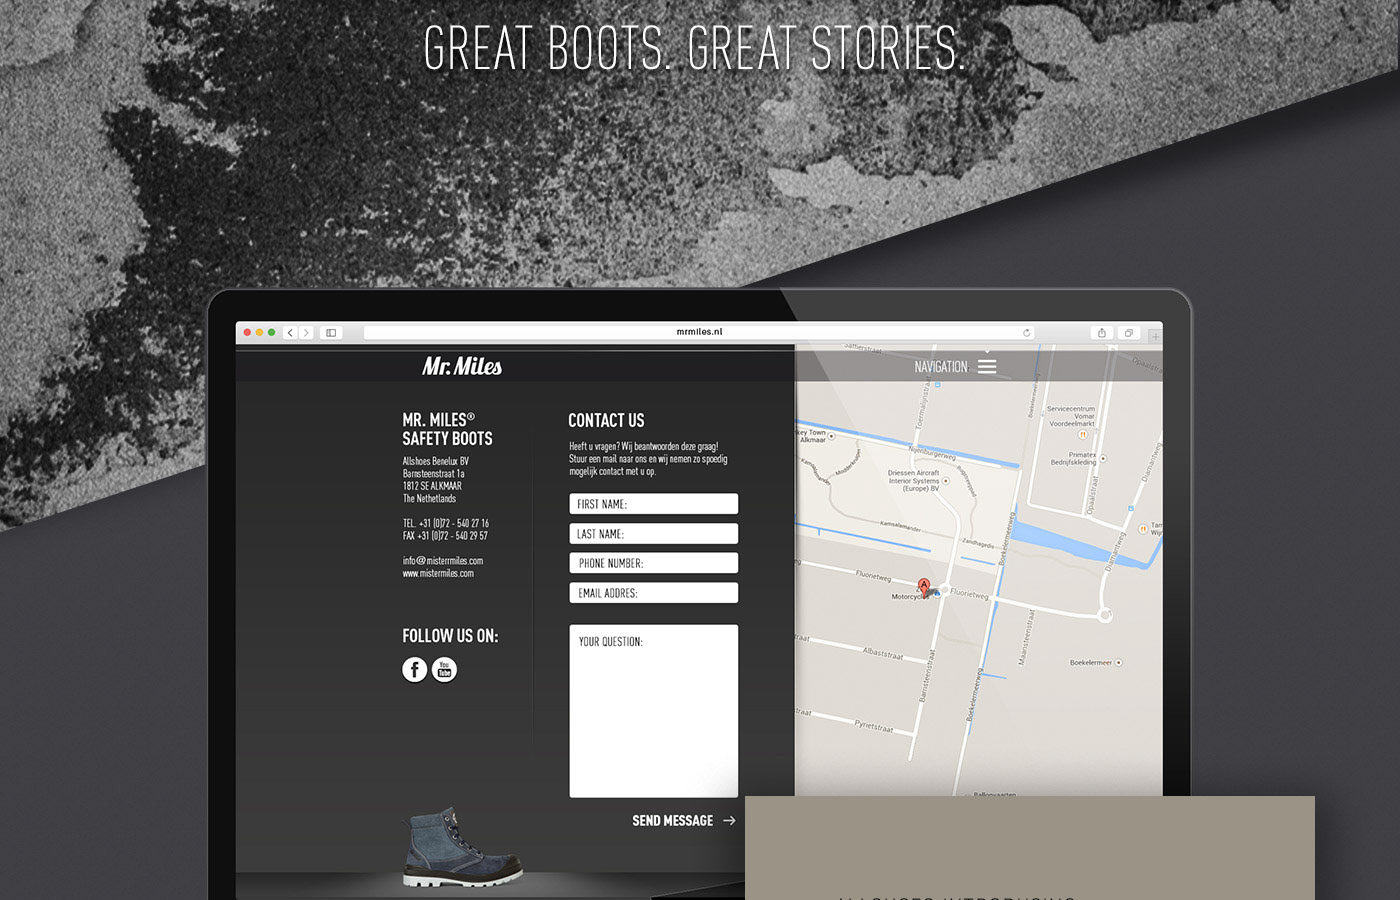Click the FAX +31 (0)72 - 540 29 57 number
The image size is (1400, 900).
(x=445, y=536)
